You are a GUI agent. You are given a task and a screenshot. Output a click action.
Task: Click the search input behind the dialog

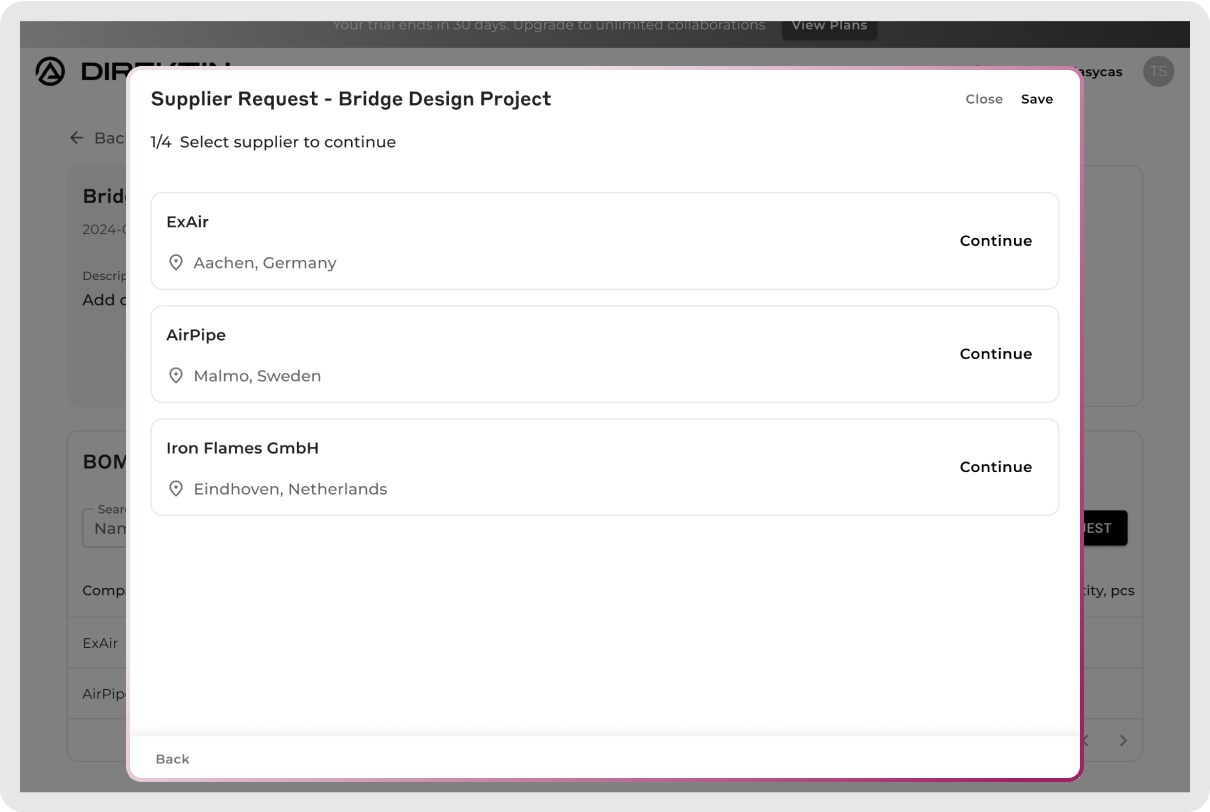coord(105,528)
